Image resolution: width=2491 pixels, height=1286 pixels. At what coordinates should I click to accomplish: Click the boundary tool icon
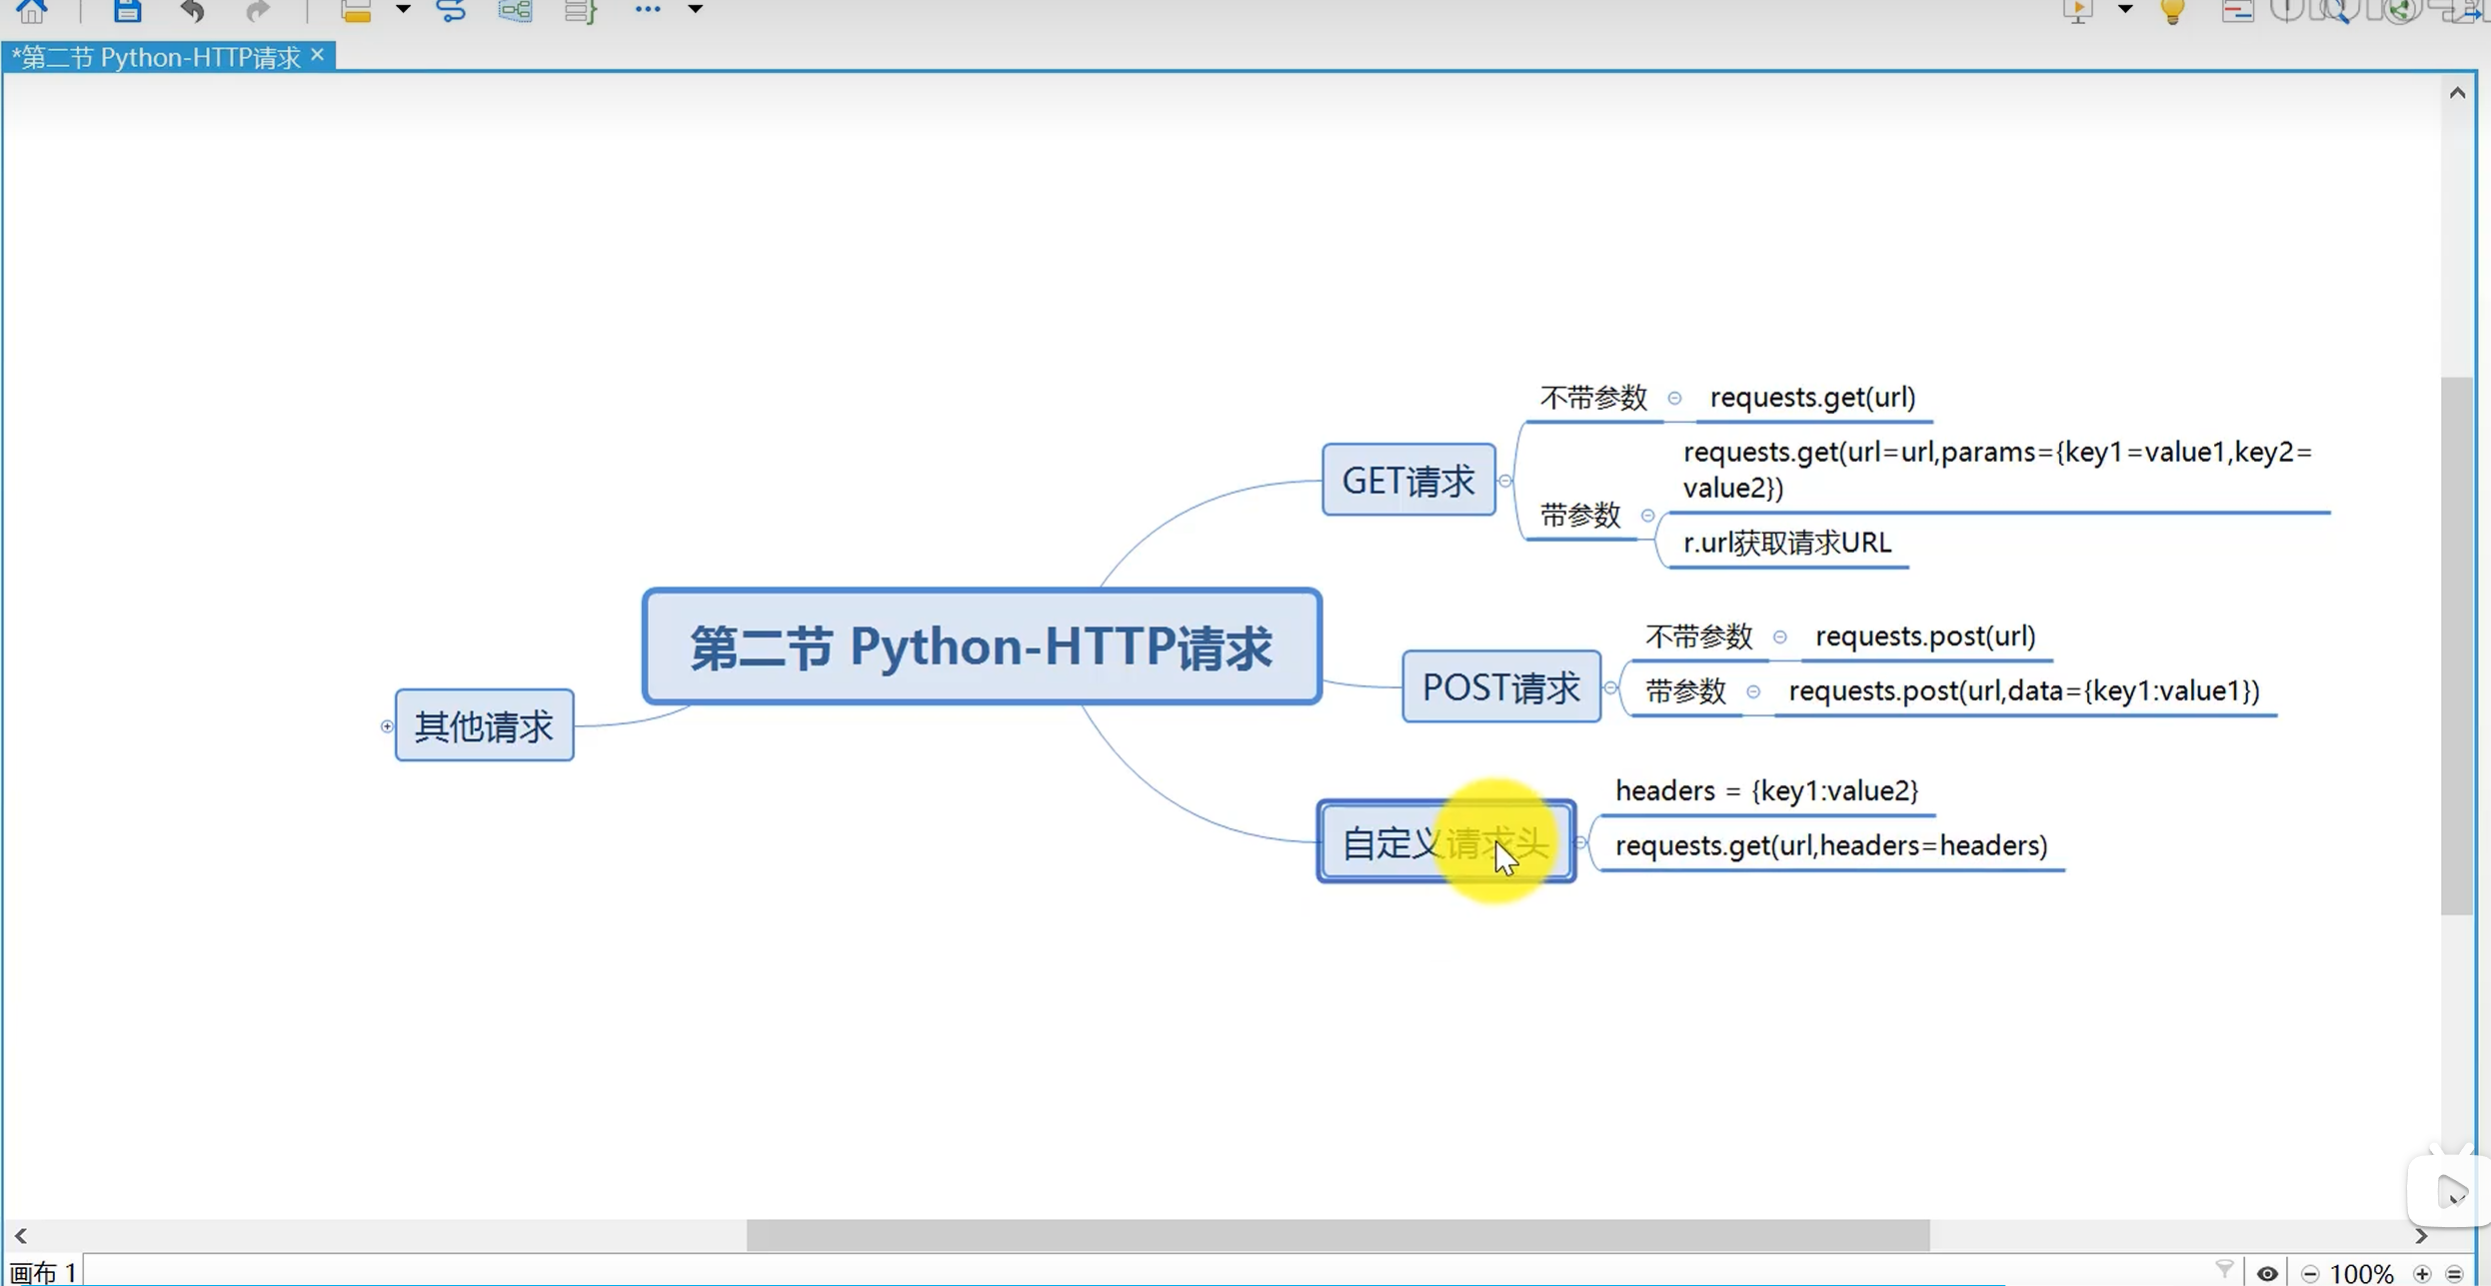515,11
